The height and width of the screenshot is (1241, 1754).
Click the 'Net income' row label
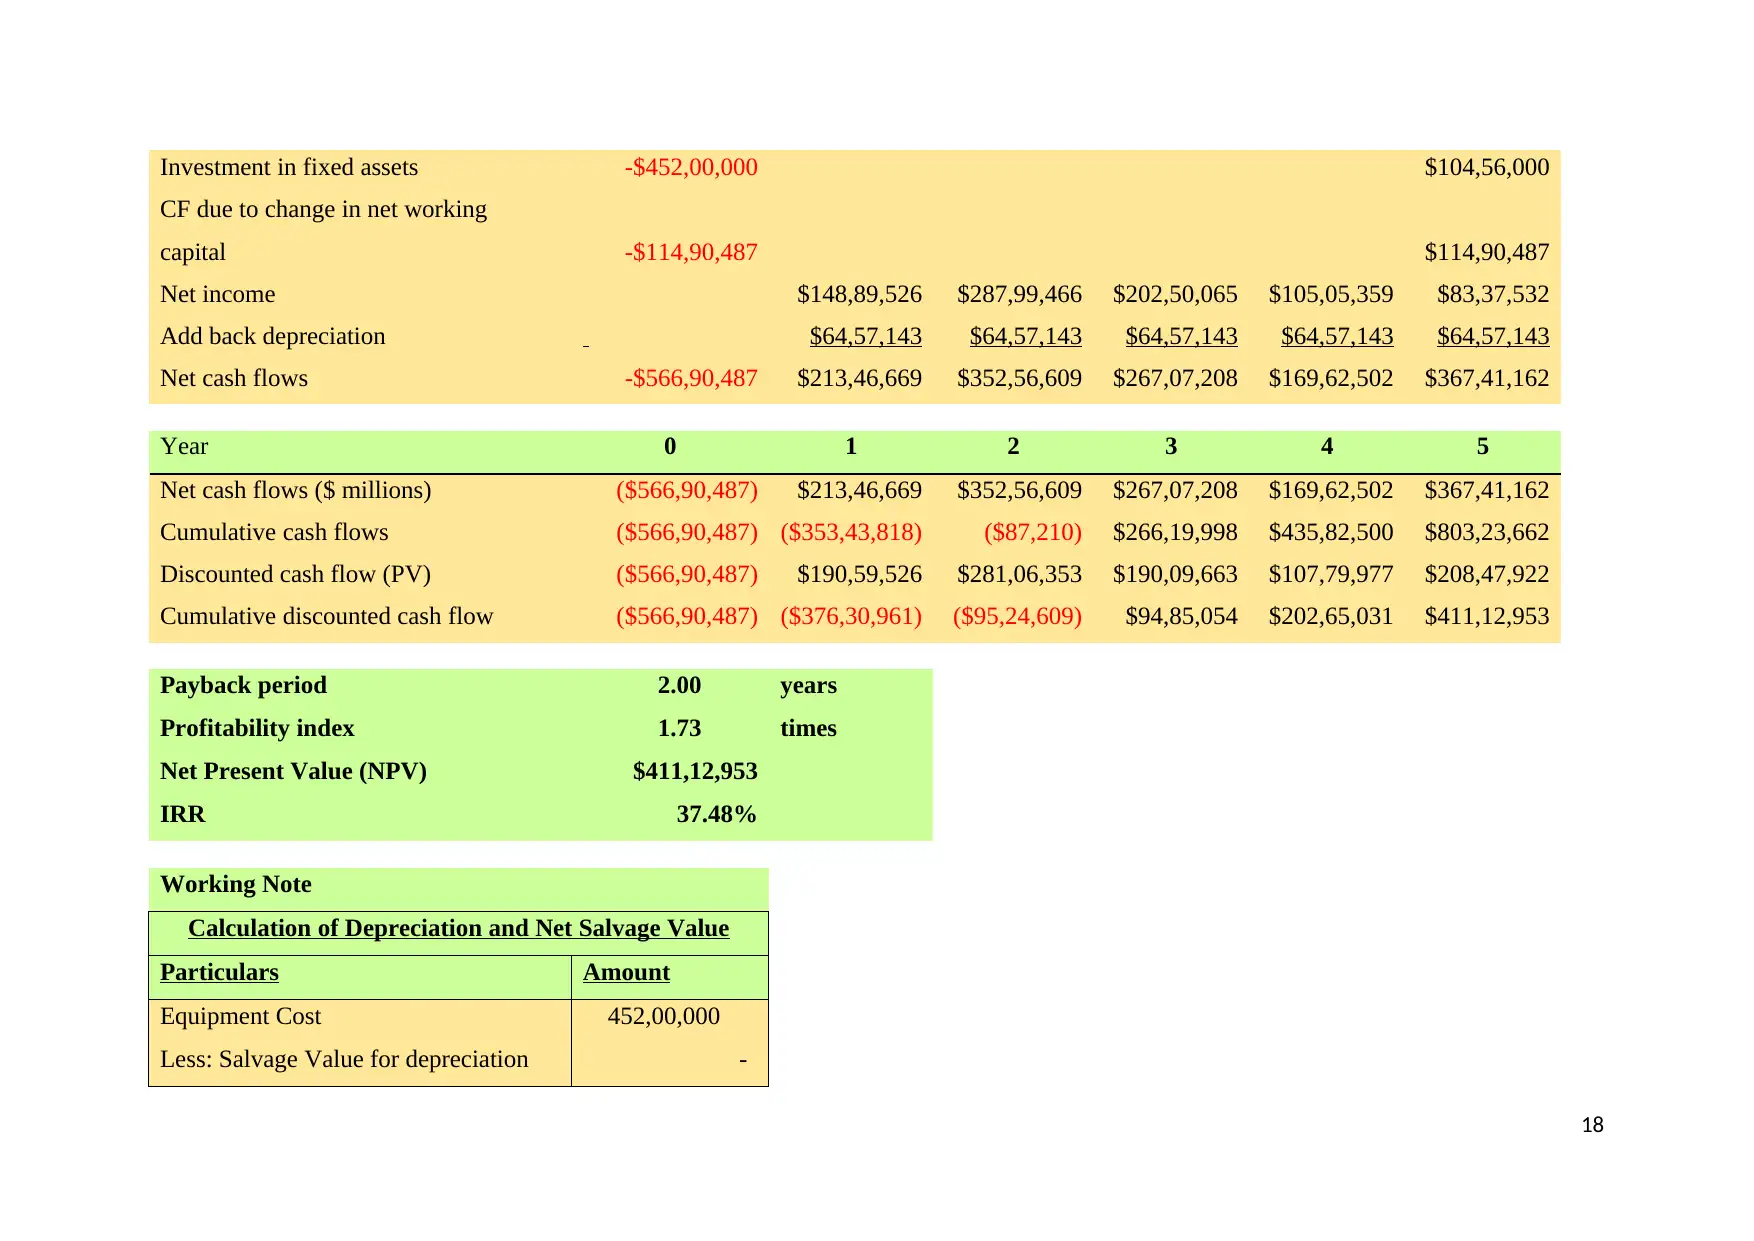(217, 294)
